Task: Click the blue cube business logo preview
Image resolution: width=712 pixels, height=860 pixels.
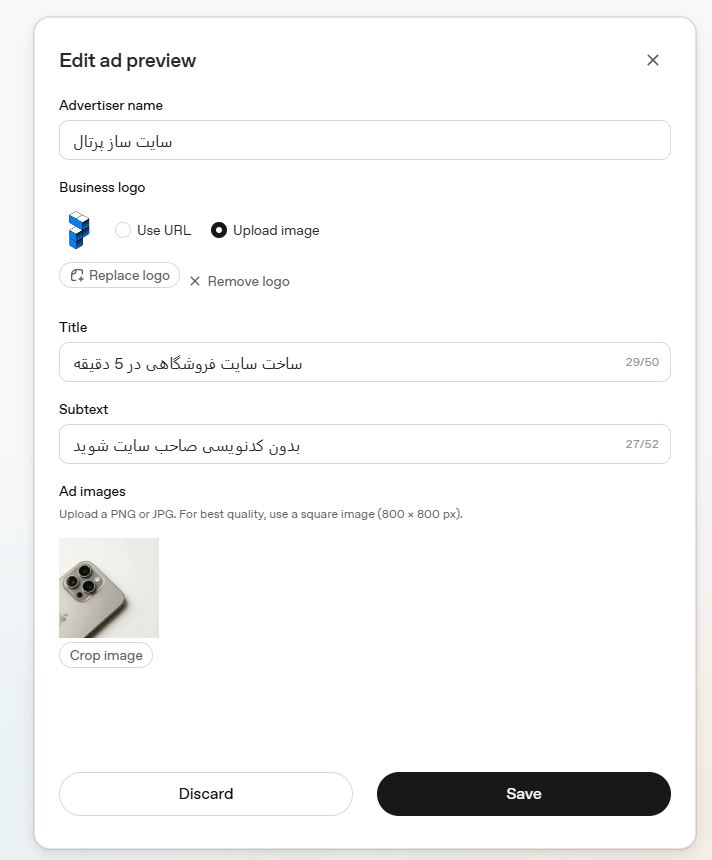Action: (79, 230)
